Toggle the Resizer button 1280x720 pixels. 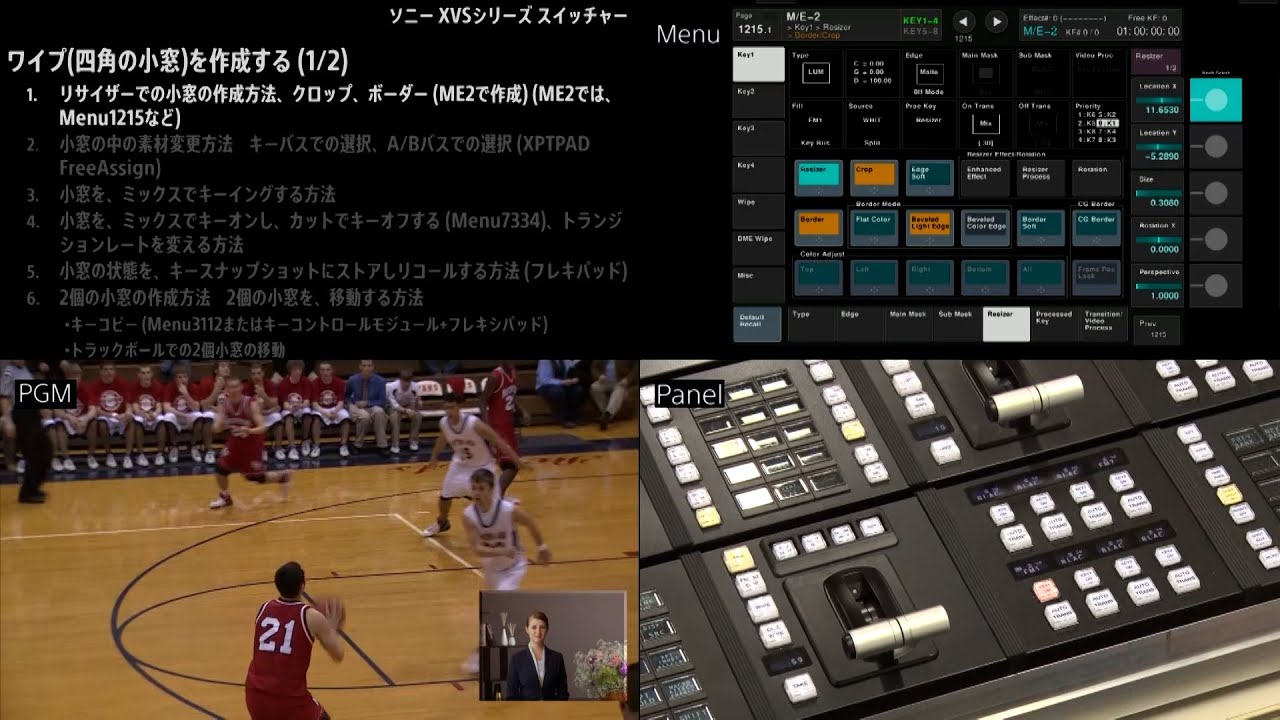819,178
